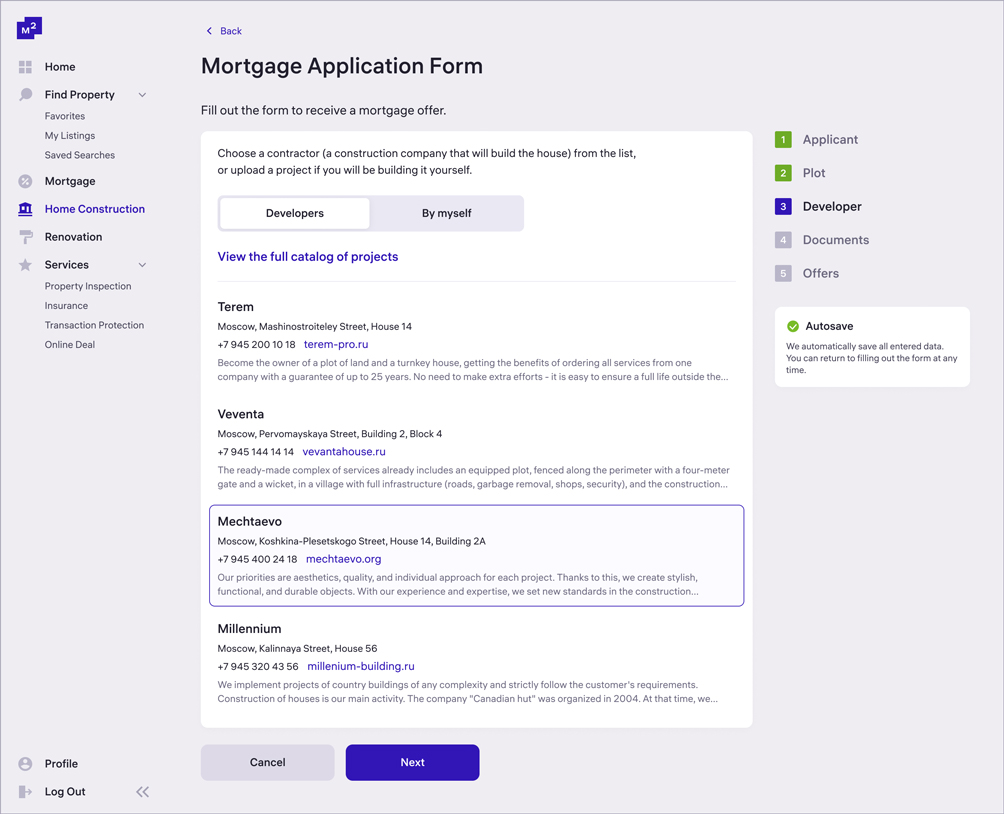
Task: Go back using the Back arrow link
Action: coord(224,31)
